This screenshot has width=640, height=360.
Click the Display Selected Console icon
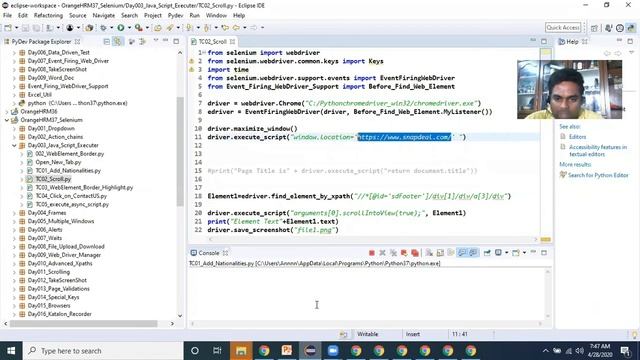(x=498, y=253)
